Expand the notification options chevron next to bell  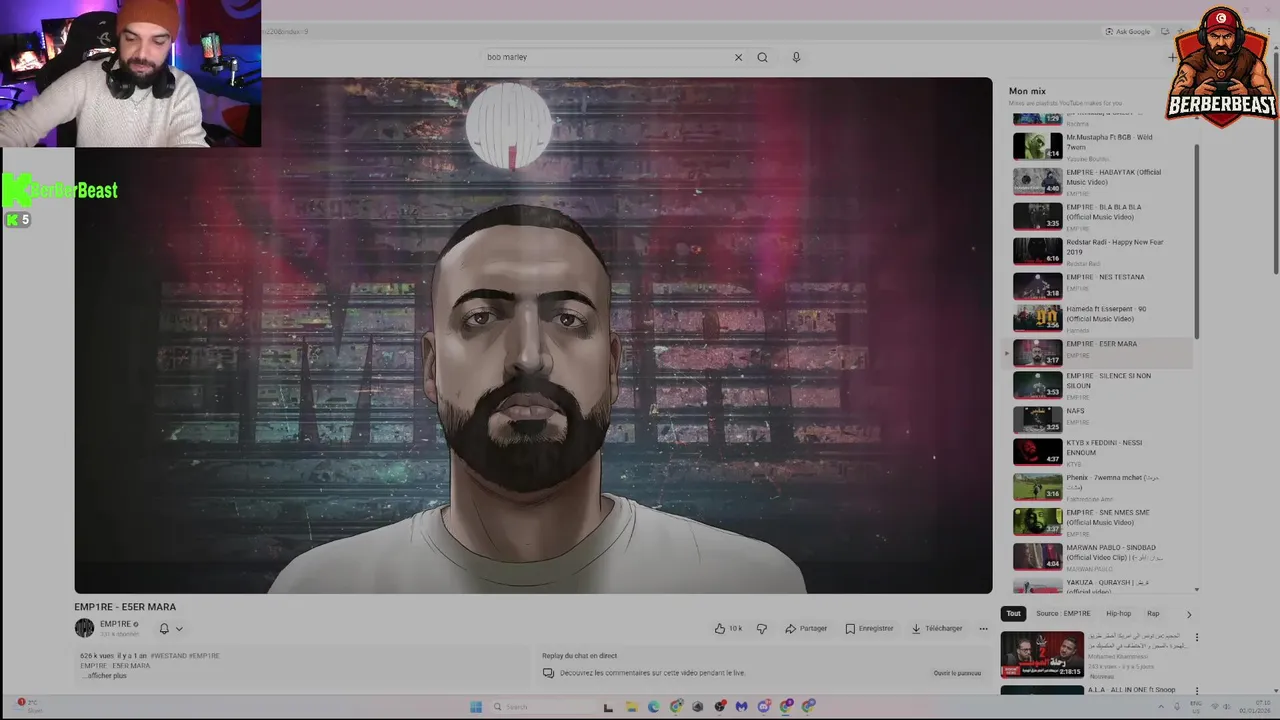(179, 629)
